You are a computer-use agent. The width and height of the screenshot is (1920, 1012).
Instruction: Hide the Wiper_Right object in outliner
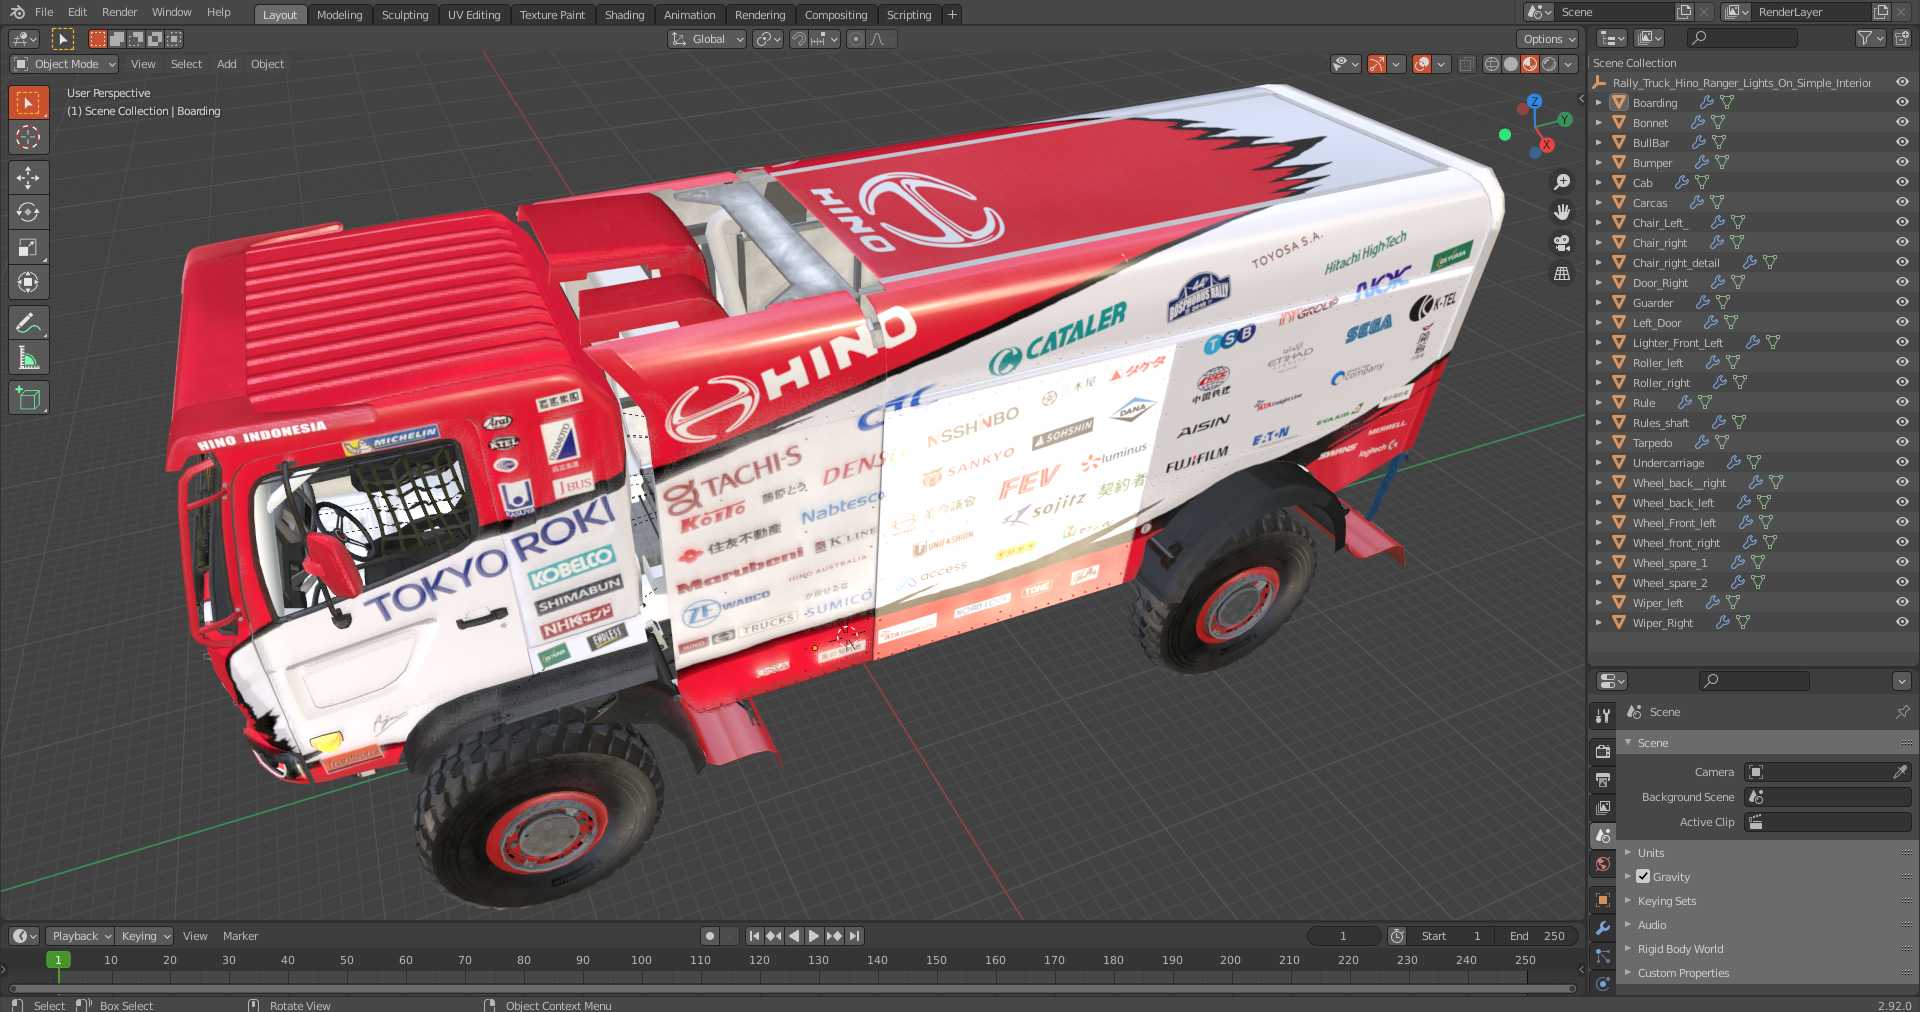[1902, 622]
